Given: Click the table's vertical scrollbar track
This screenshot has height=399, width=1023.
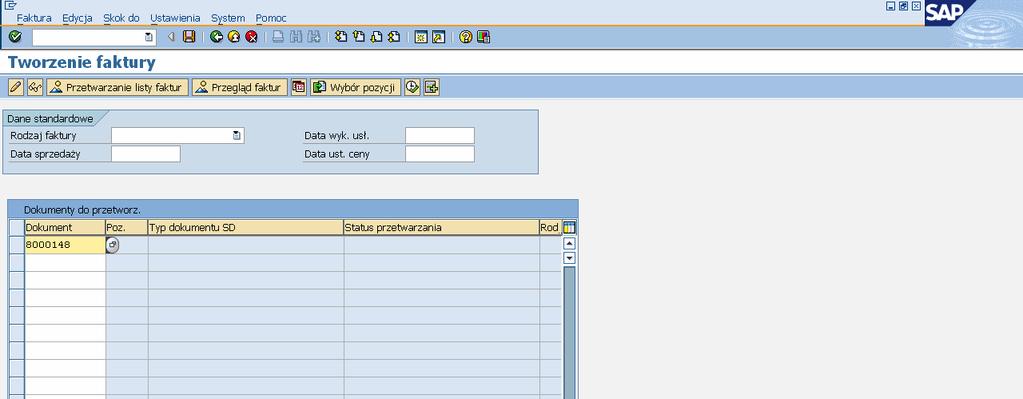Looking at the screenshot, I should [x=569, y=332].
